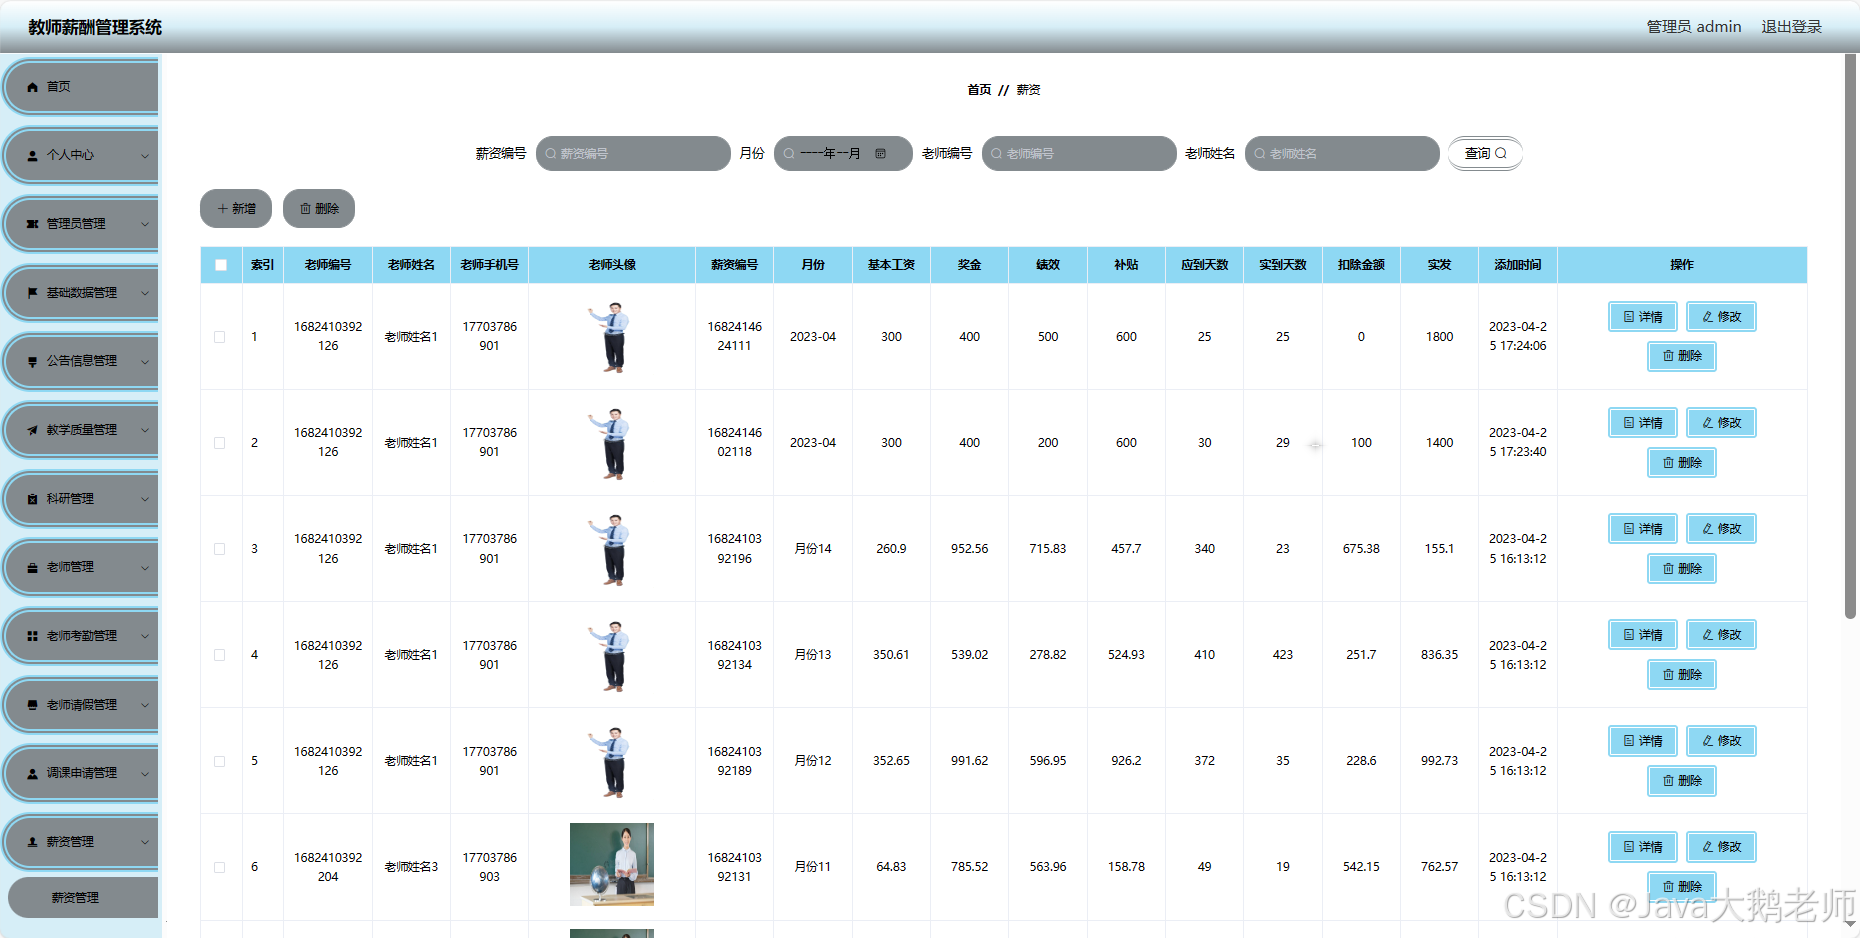Screen dimensions: 1860x938
Task: Click 退出登录 to log out
Action: 1791,27
